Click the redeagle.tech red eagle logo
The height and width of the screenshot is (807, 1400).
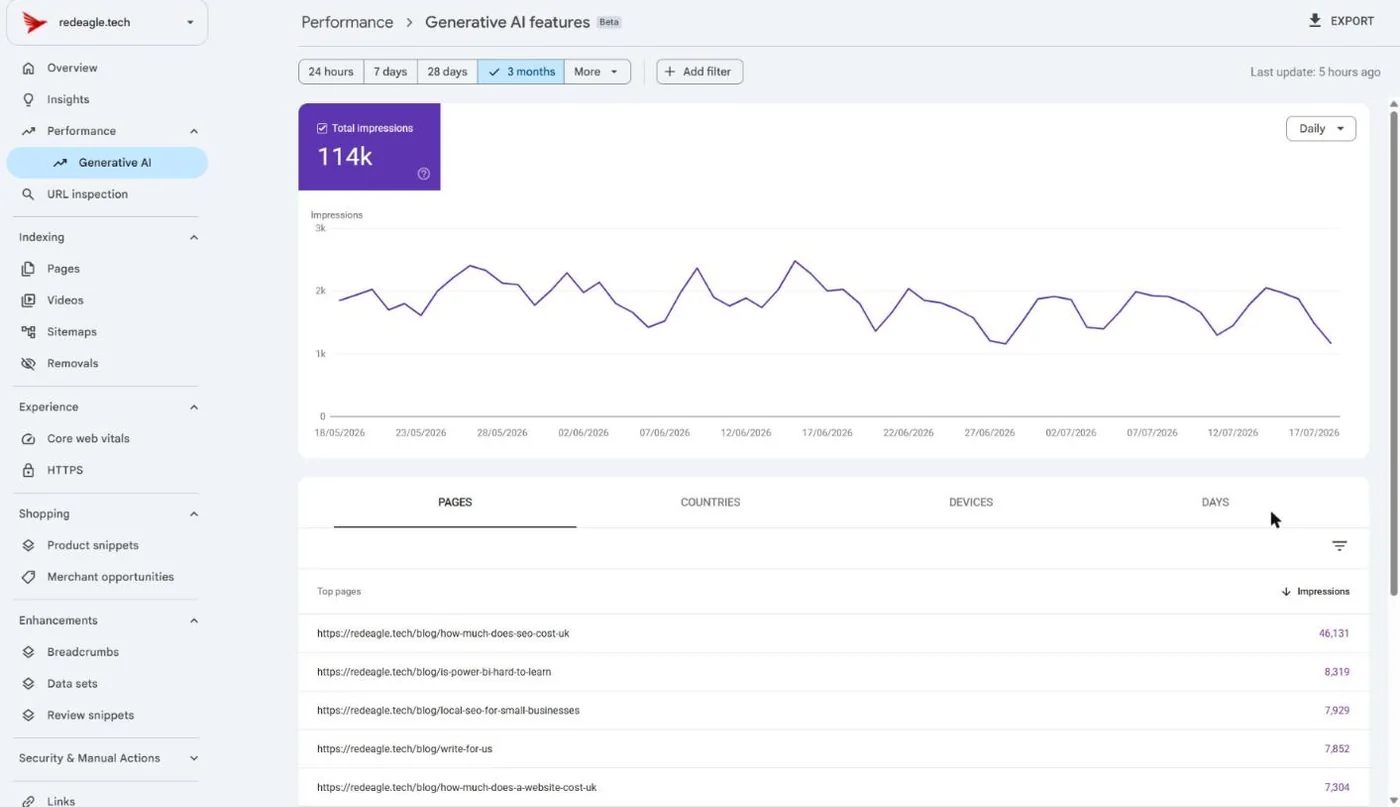click(x=34, y=22)
